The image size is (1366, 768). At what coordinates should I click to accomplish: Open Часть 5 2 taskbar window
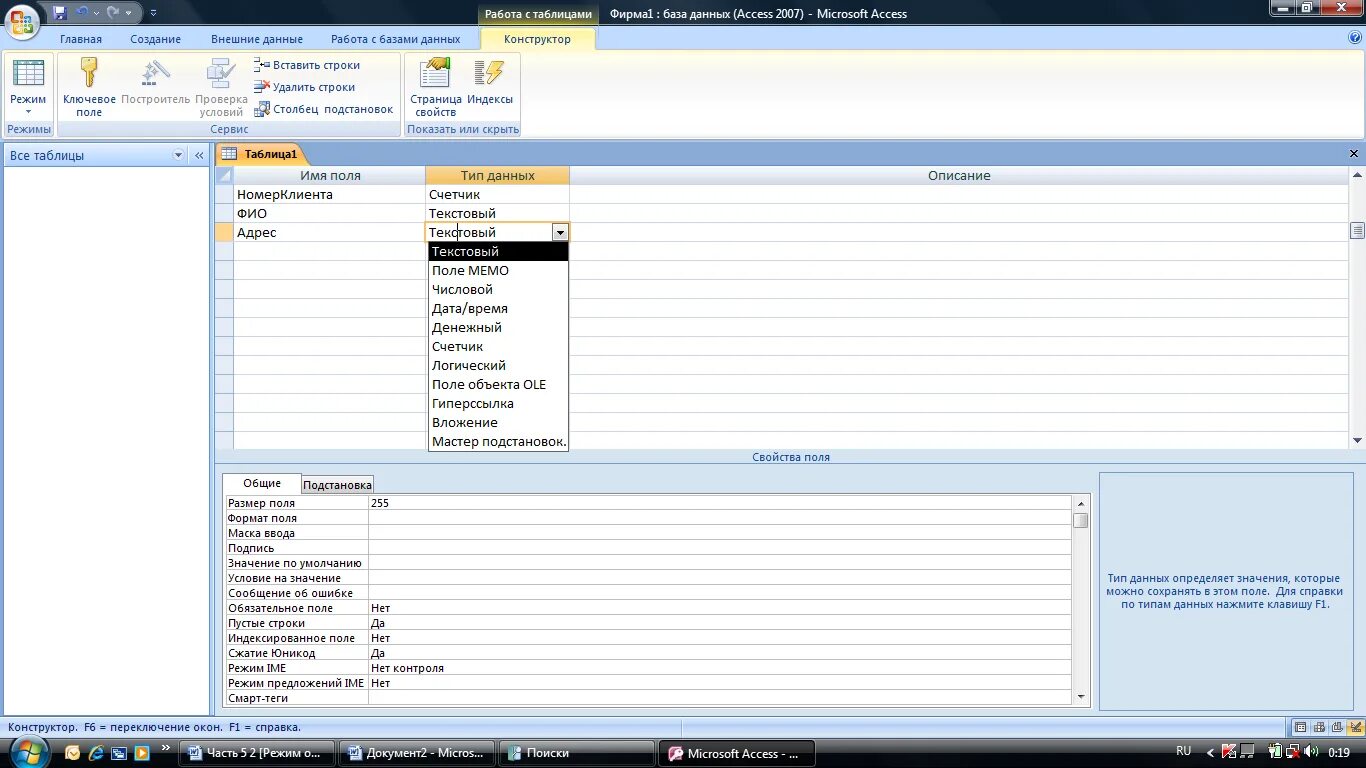tap(258, 753)
